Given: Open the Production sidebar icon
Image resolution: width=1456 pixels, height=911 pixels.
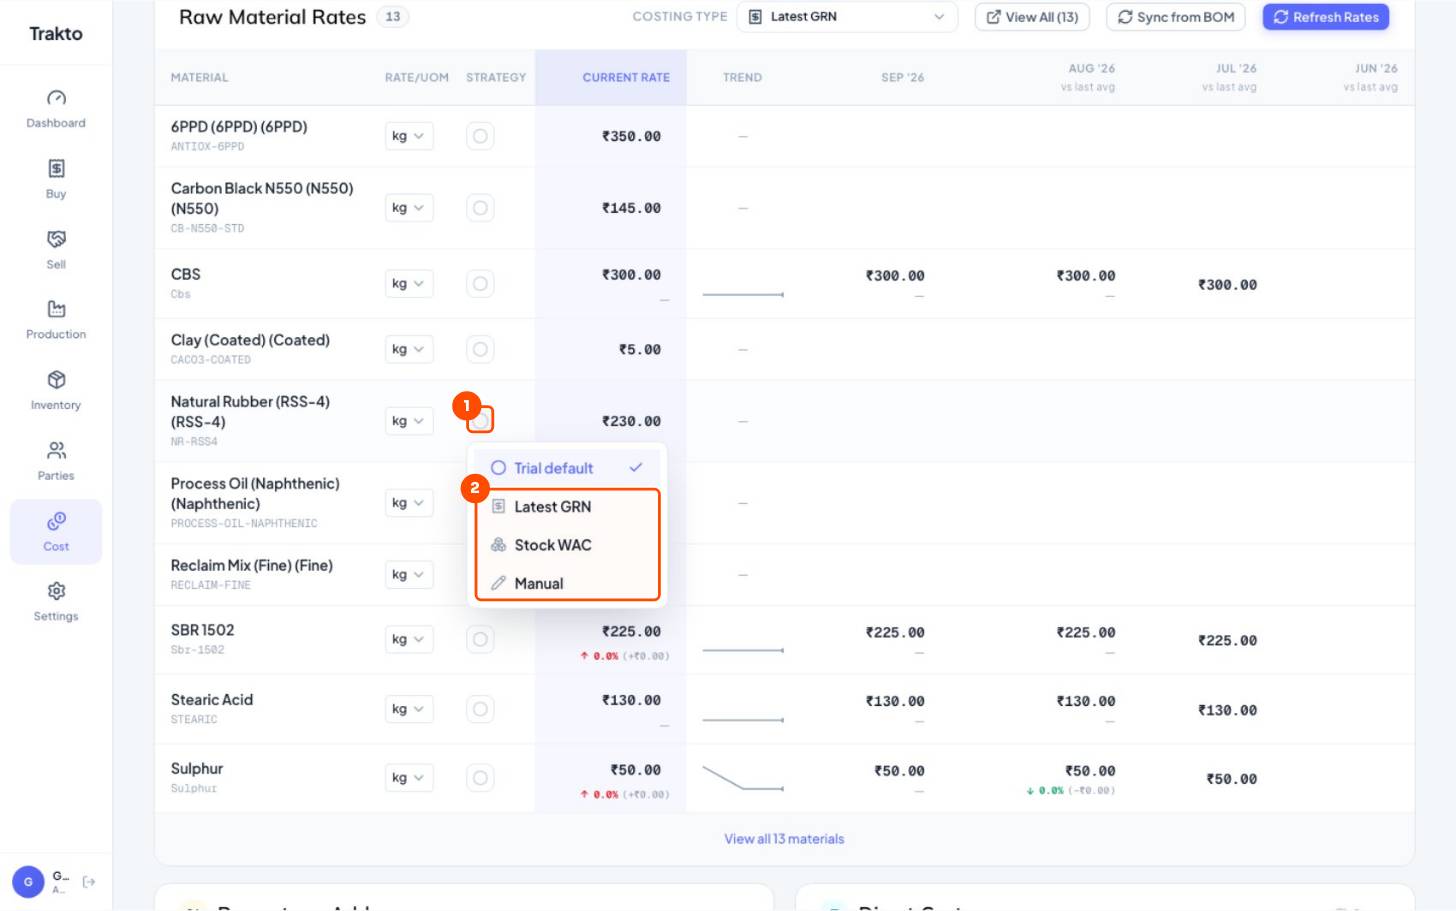Looking at the screenshot, I should click(x=56, y=309).
